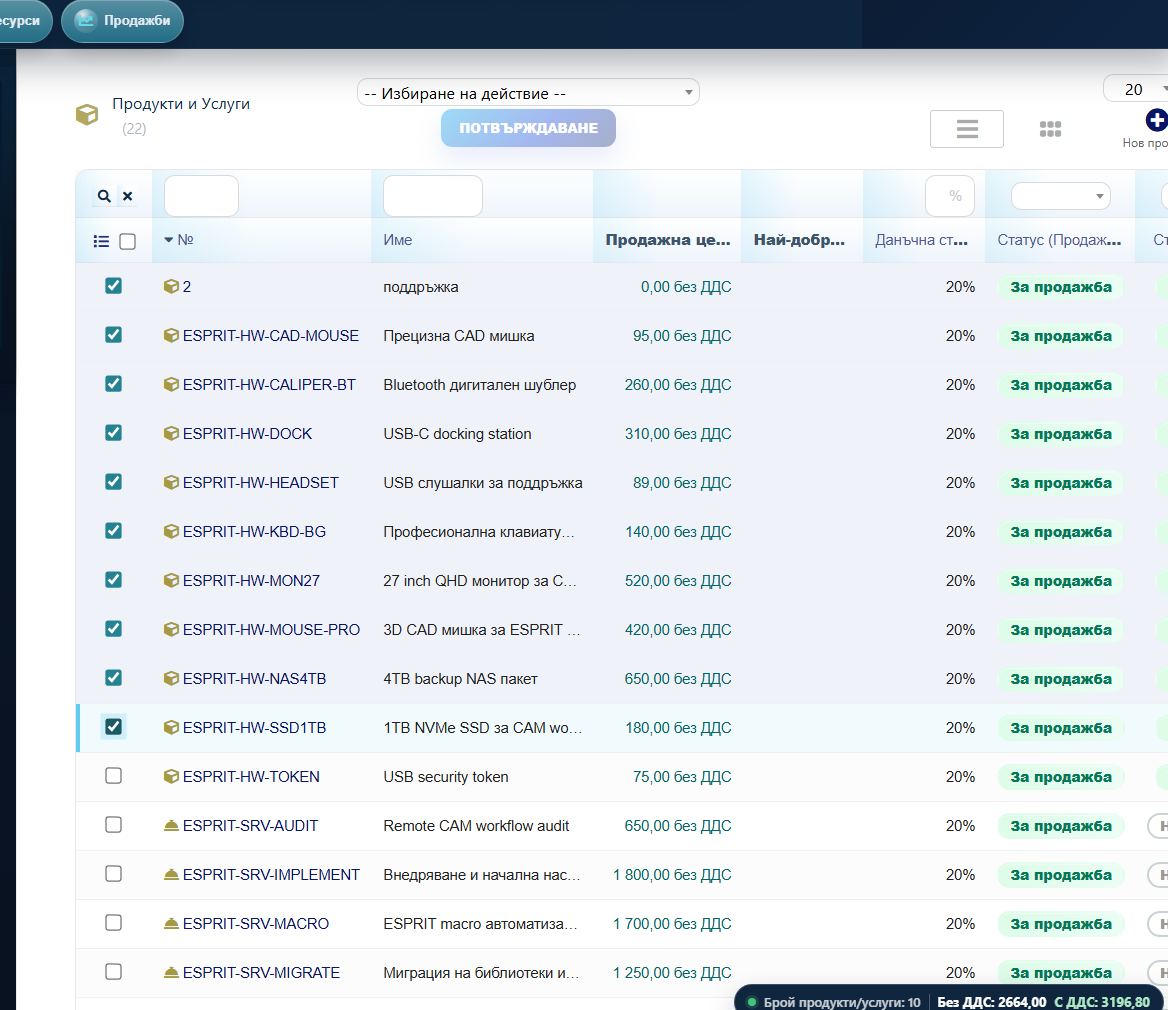Click the Нов продукт label
The width and height of the screenshot is (1168, 1010).
coord(1145,143)
